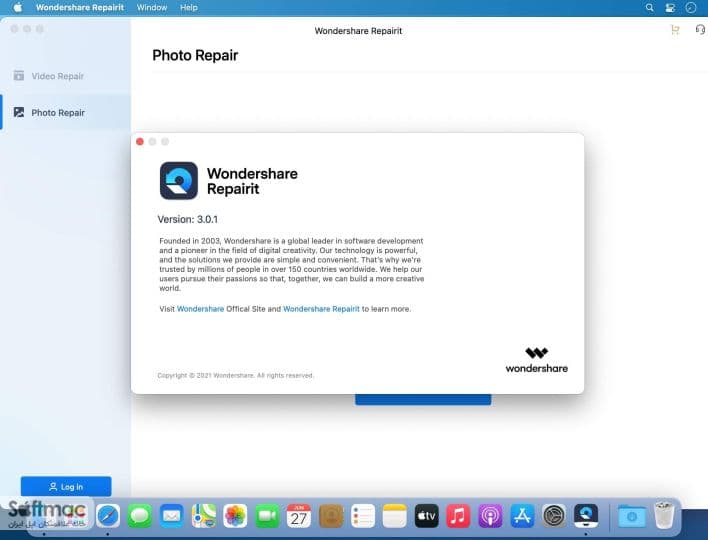Image resolution: width=708 pixels, height=540 pixels.
Task: Open the Wondershare Repairit app menu
Action: click(80, 8)
